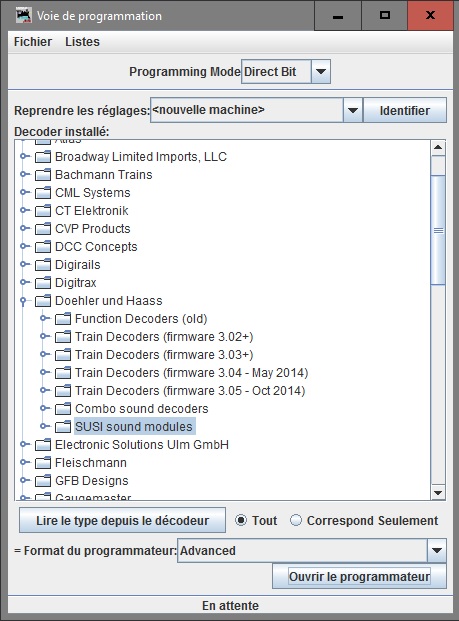The image size is (459, 621).
Task: Expand the Function Decoders (old) node
Action: [45, 318]
